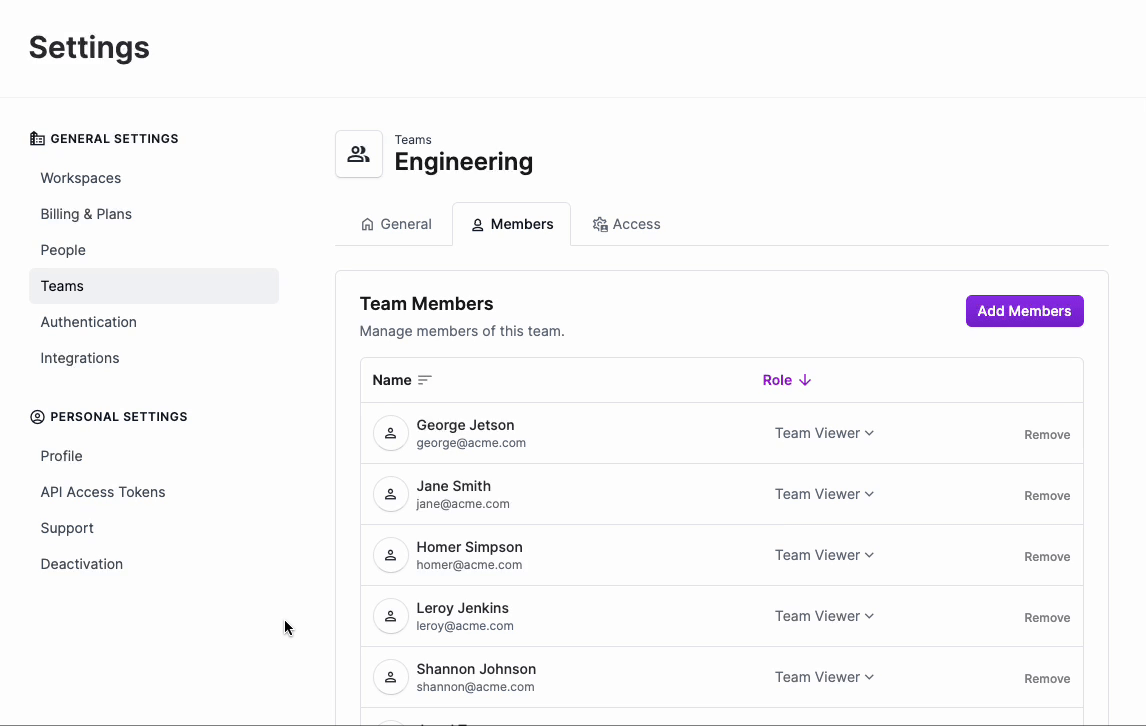The width and height of the screenshot is (1146, 726).
Task: Click the sort icon next to Name column
Action: [425, 380]
